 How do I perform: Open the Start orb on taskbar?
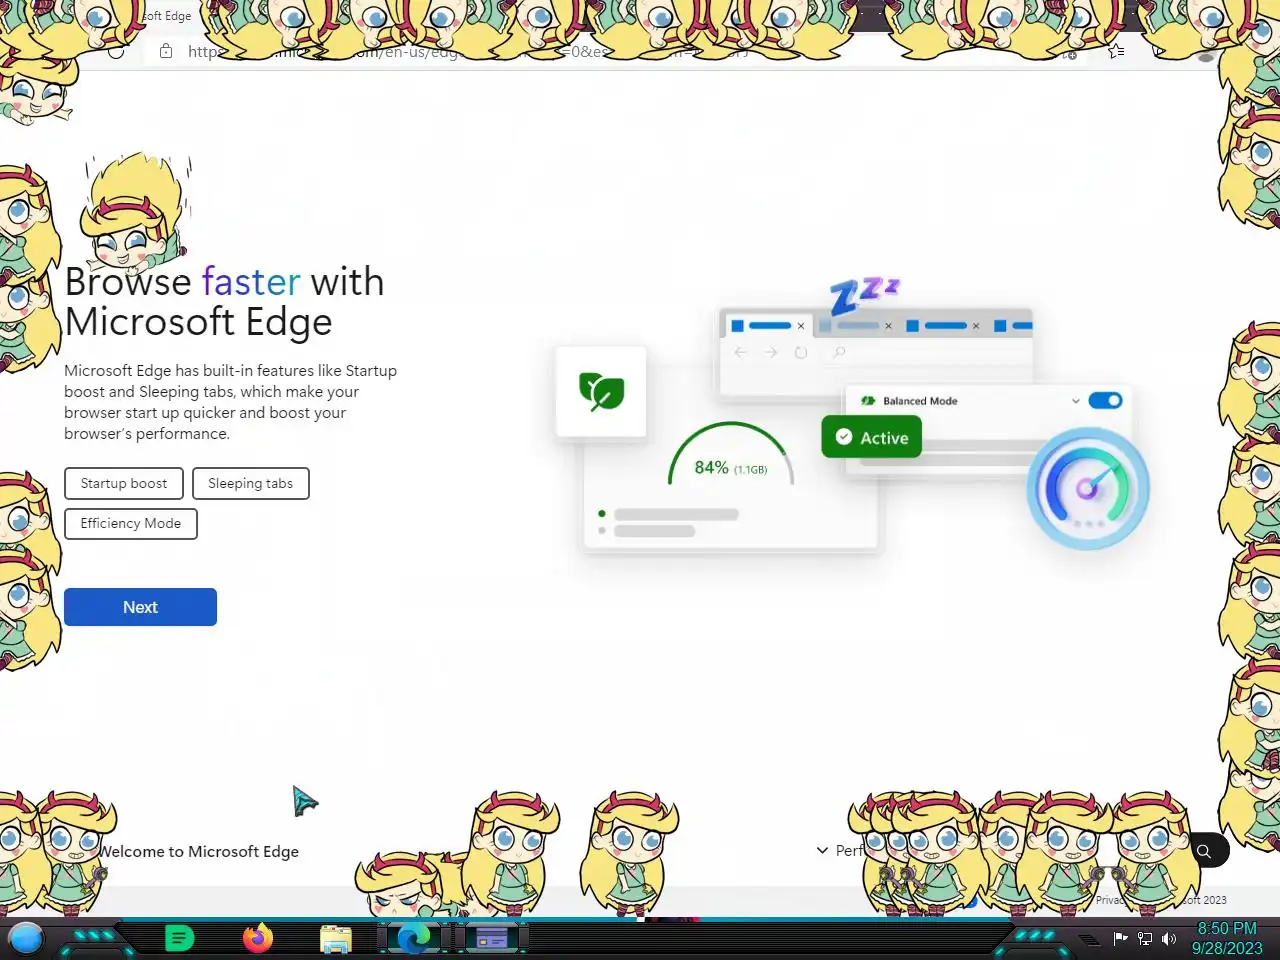[26, 938]
